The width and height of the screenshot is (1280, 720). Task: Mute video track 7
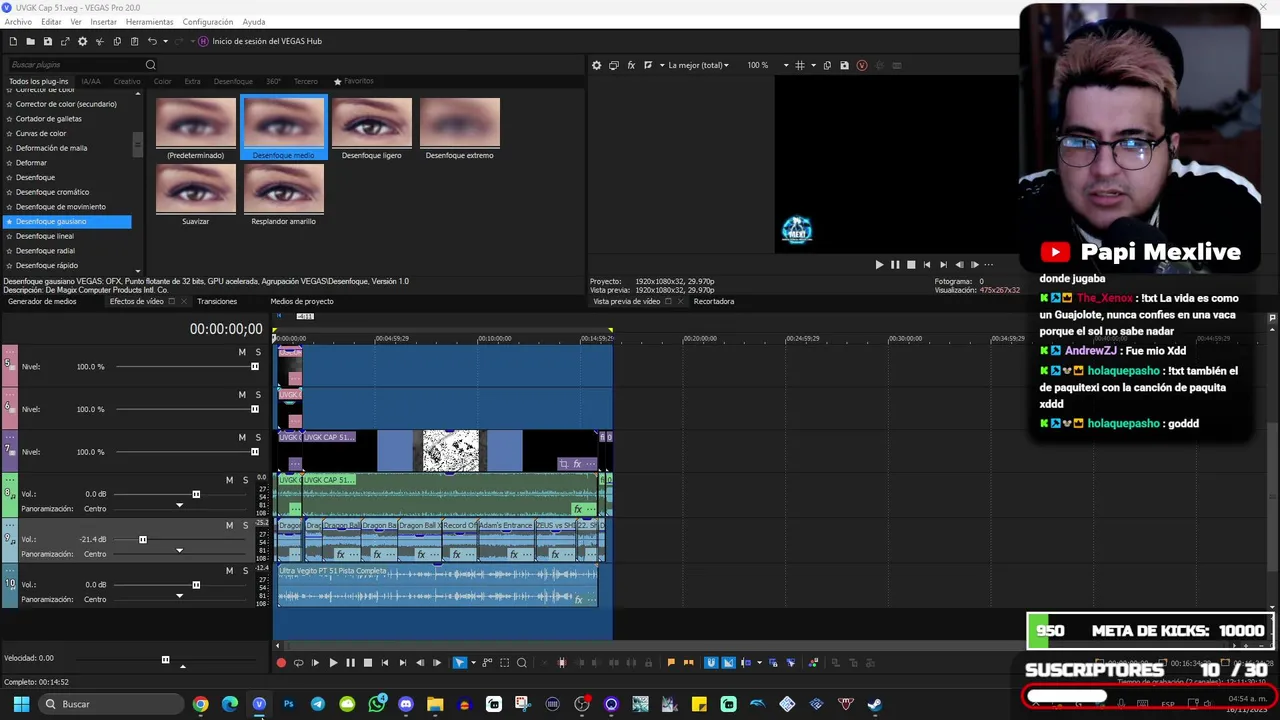coord(242,437)
